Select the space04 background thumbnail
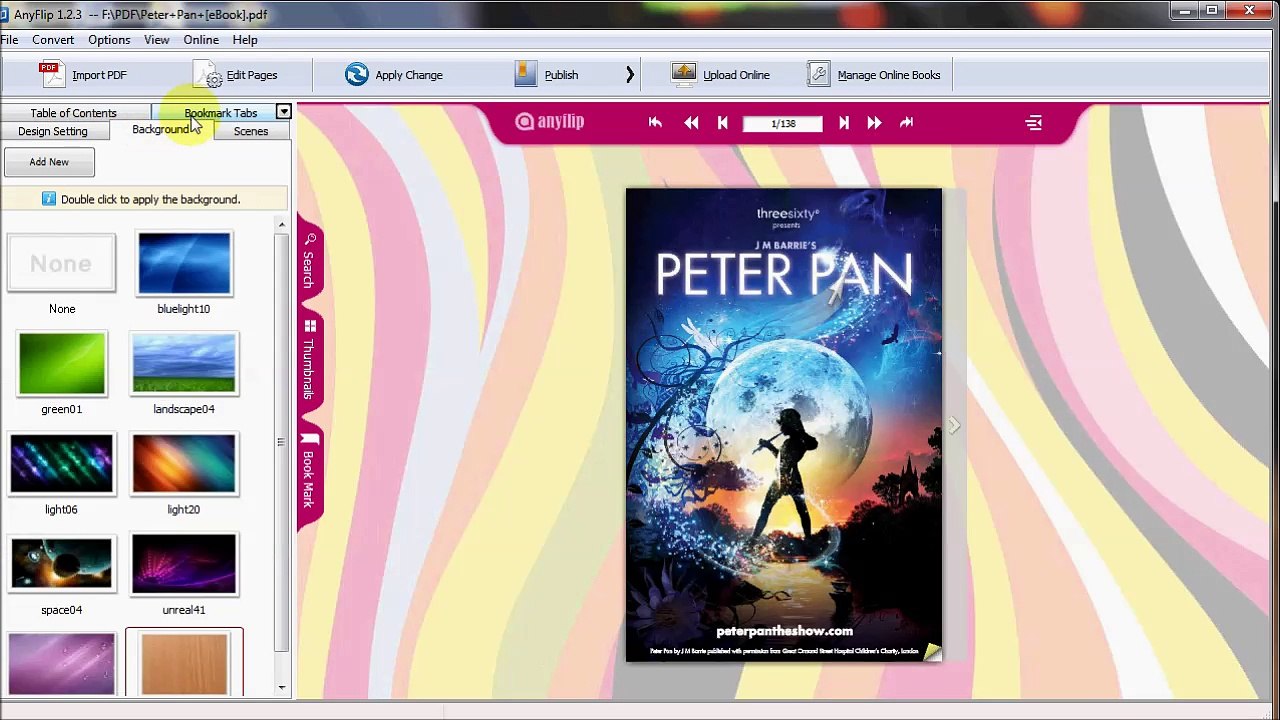Viewport: 1280px width, 720px height. [x=62, y=564]
